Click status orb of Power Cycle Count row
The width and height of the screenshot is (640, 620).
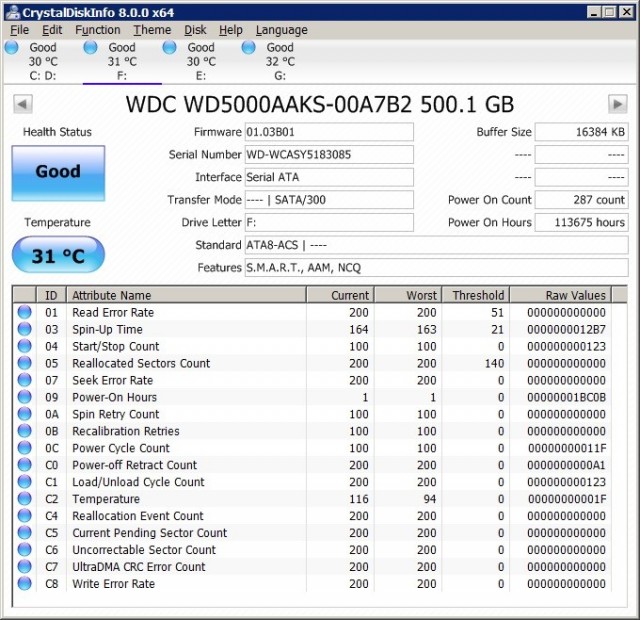point(24,448)
